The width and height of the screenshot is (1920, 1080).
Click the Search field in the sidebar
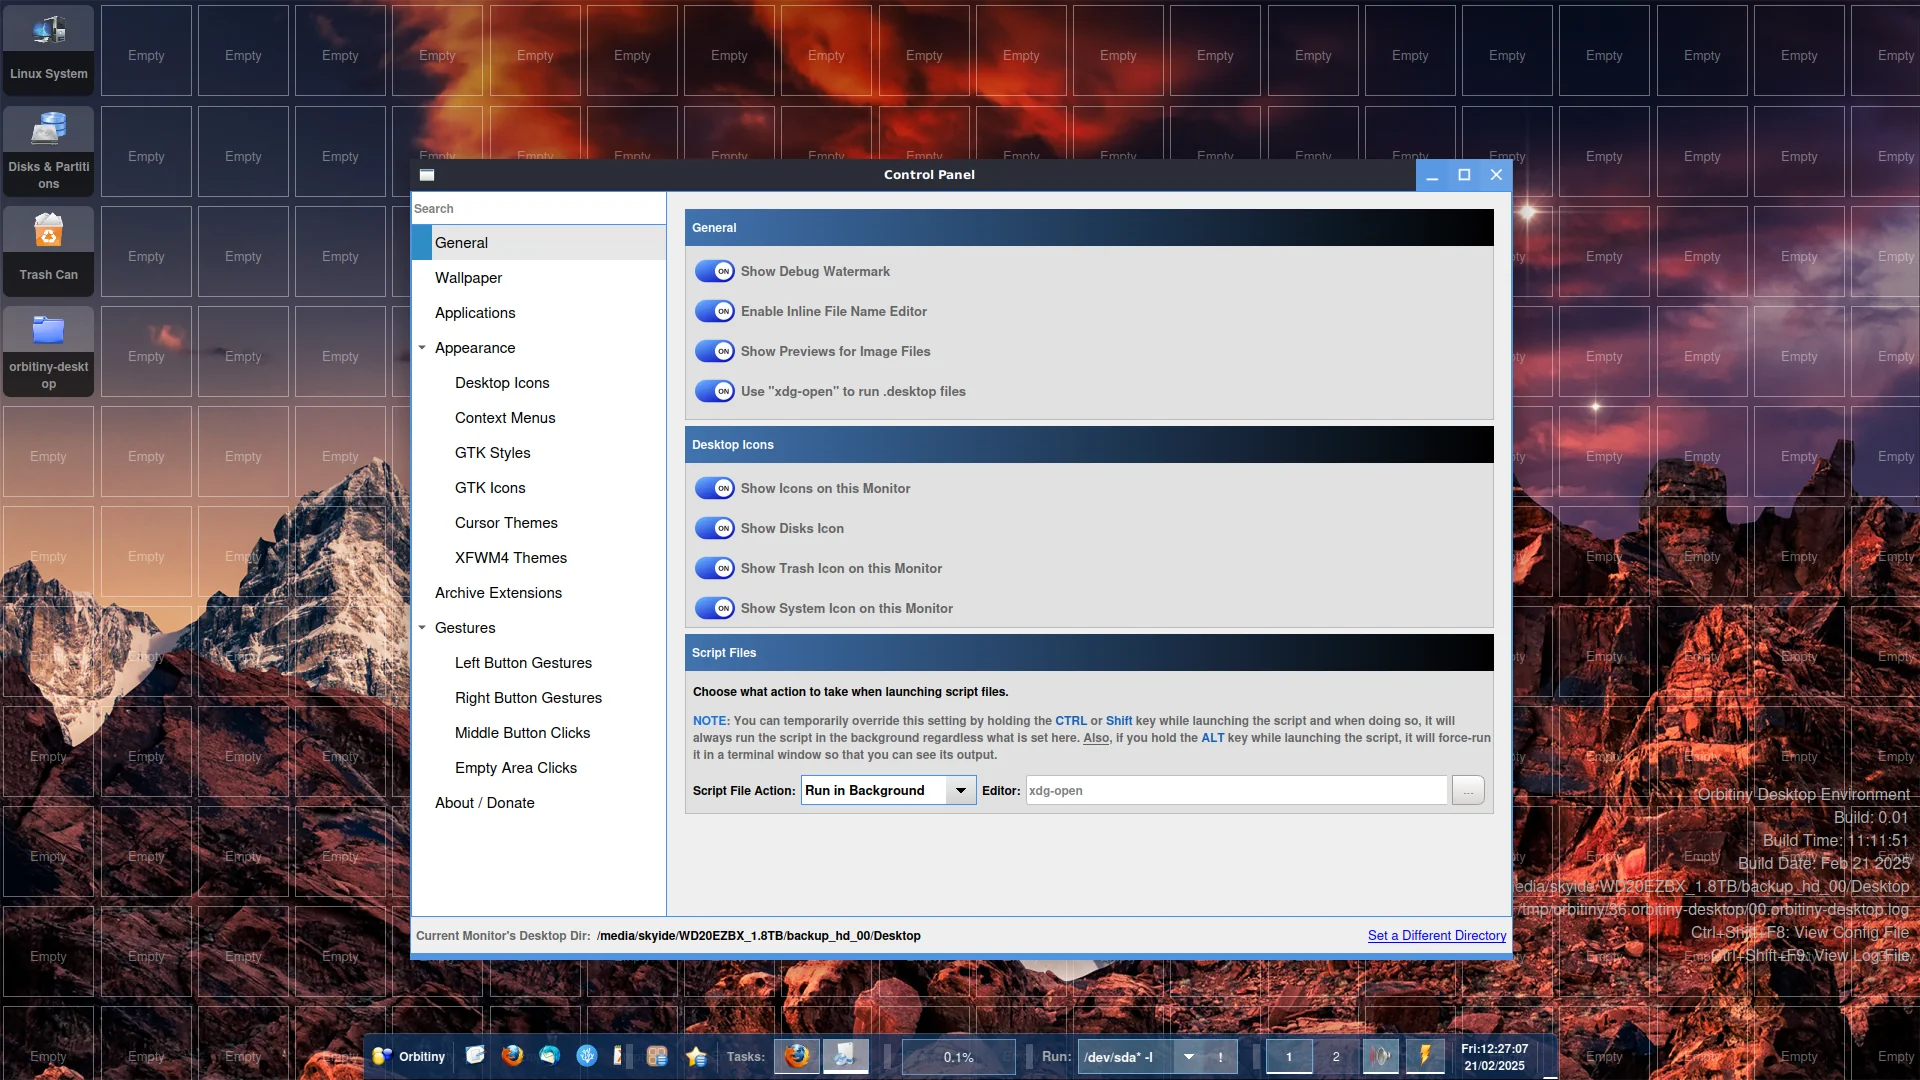tap(538, 209)
